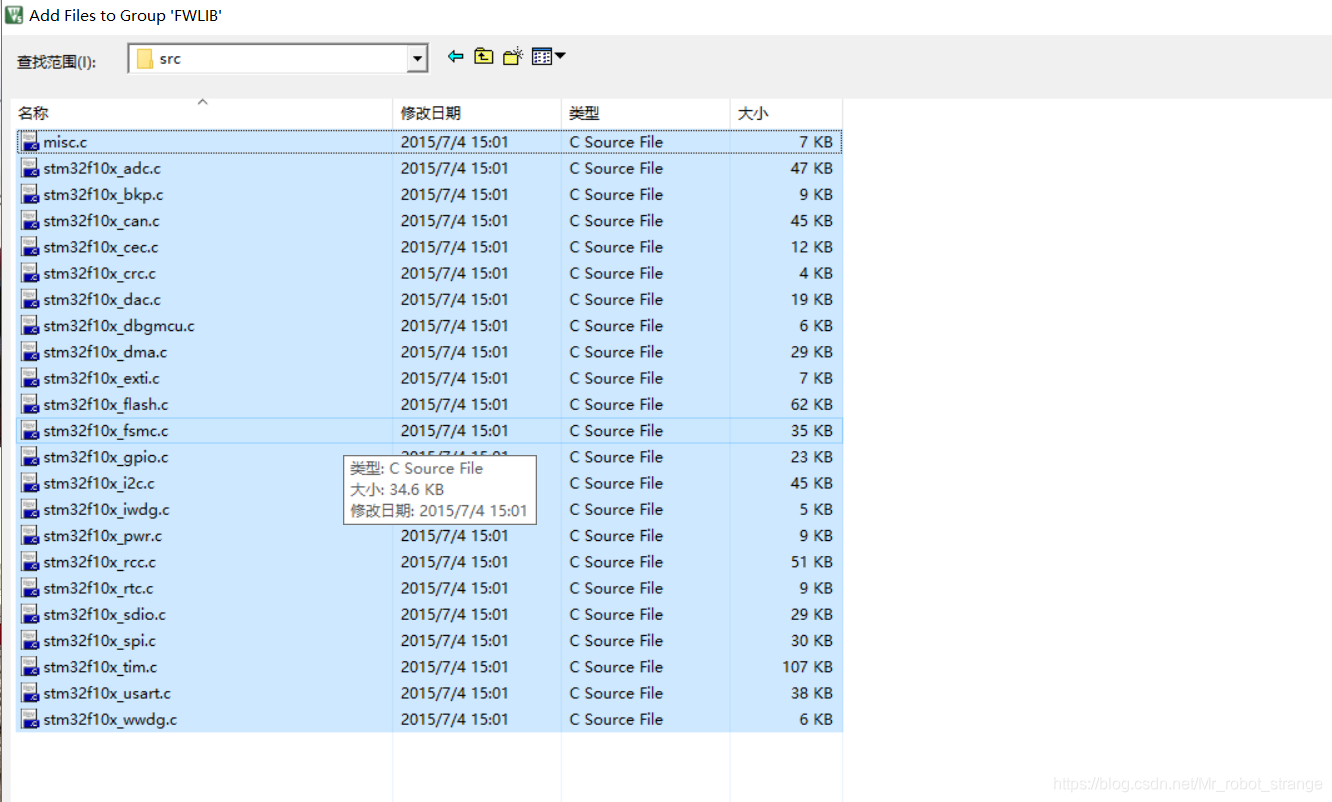Go back to last visited folder
The image size is (1332, 802).
[x=456, y=57]
